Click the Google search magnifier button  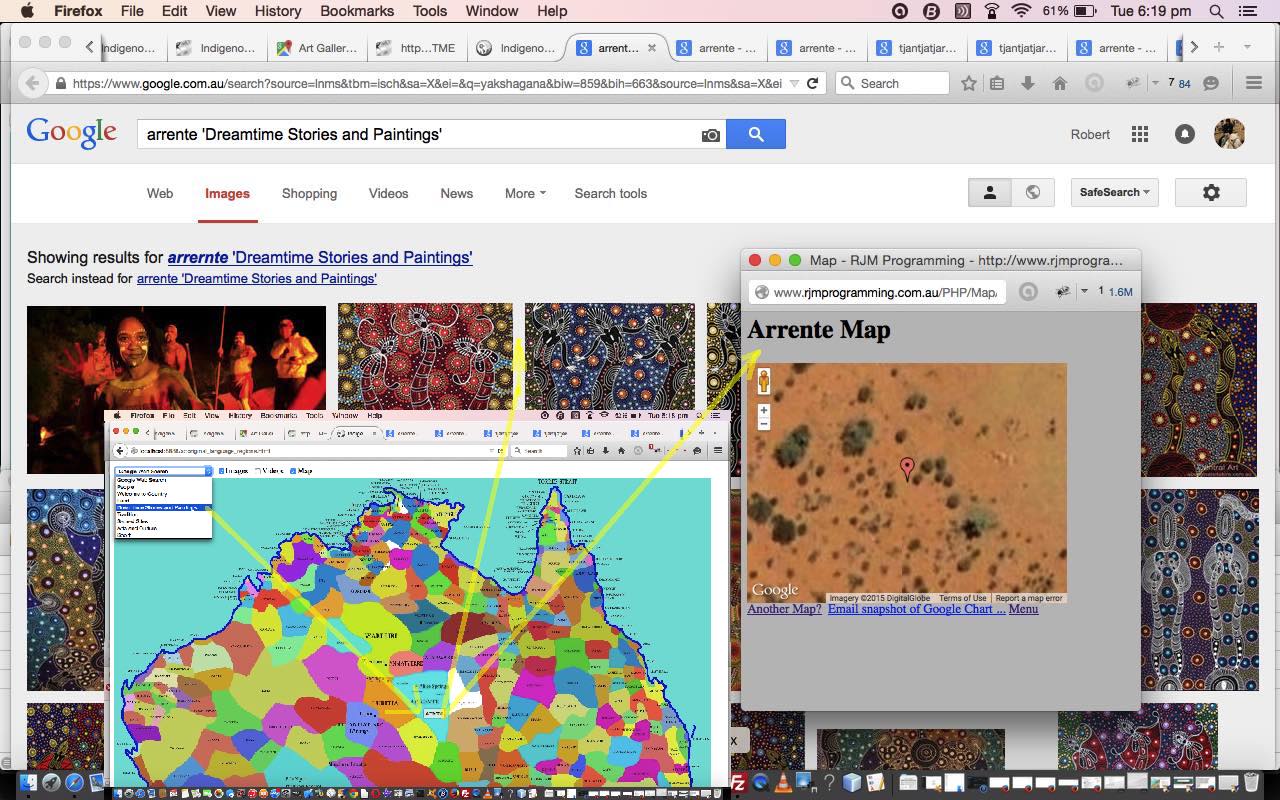[756, 134]
